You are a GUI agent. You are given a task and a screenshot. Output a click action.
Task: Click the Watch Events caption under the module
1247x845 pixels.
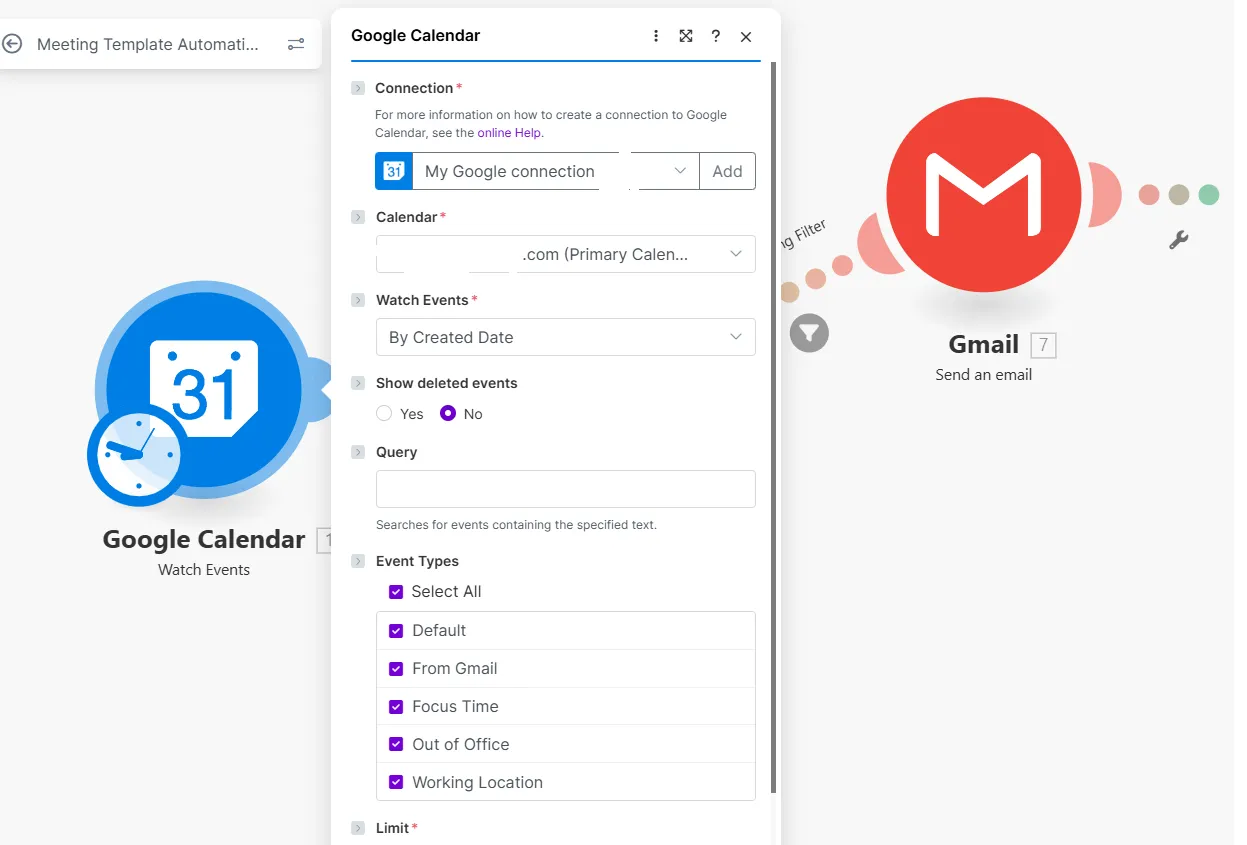(204, 570)
